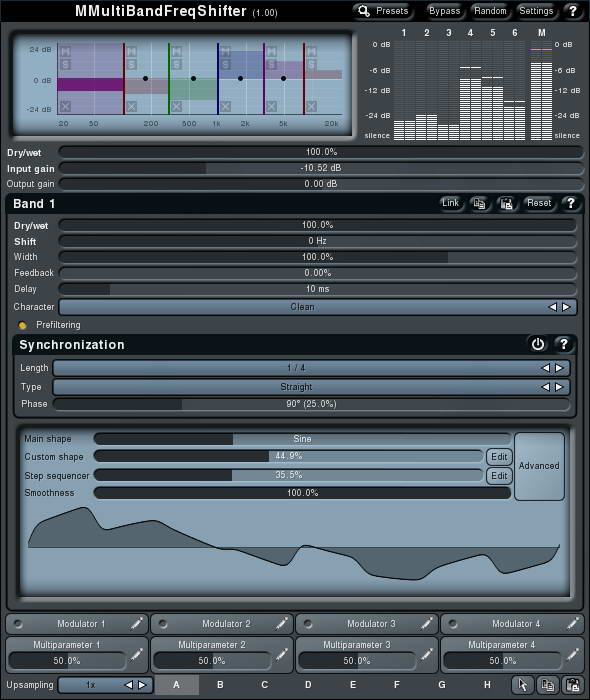Screen dimensions: 590x700
Task: Edit the Custom shape
Action: click(499, 457)
